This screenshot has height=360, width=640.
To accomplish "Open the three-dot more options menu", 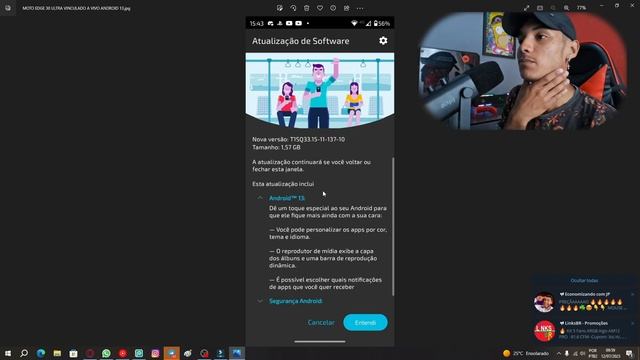I will coord(360,8).
